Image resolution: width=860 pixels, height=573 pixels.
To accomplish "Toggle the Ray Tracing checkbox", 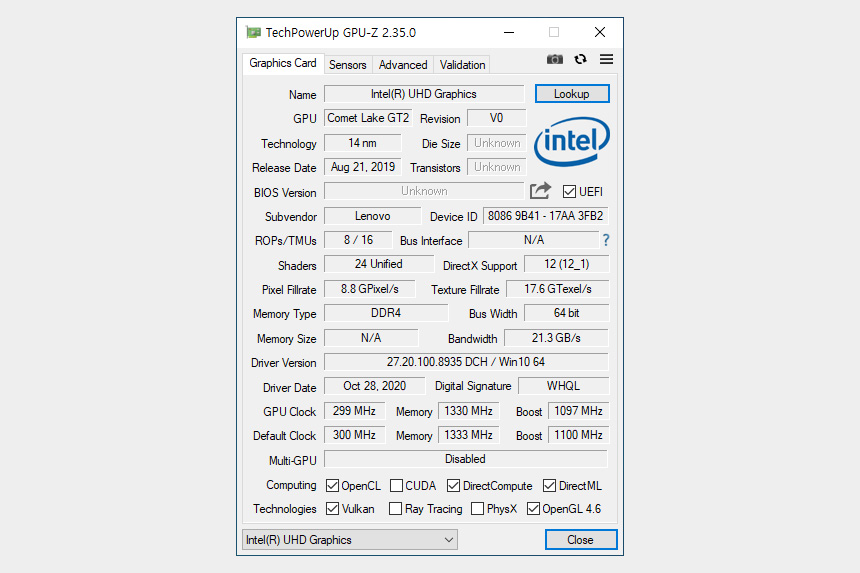I will coord(395,509).
